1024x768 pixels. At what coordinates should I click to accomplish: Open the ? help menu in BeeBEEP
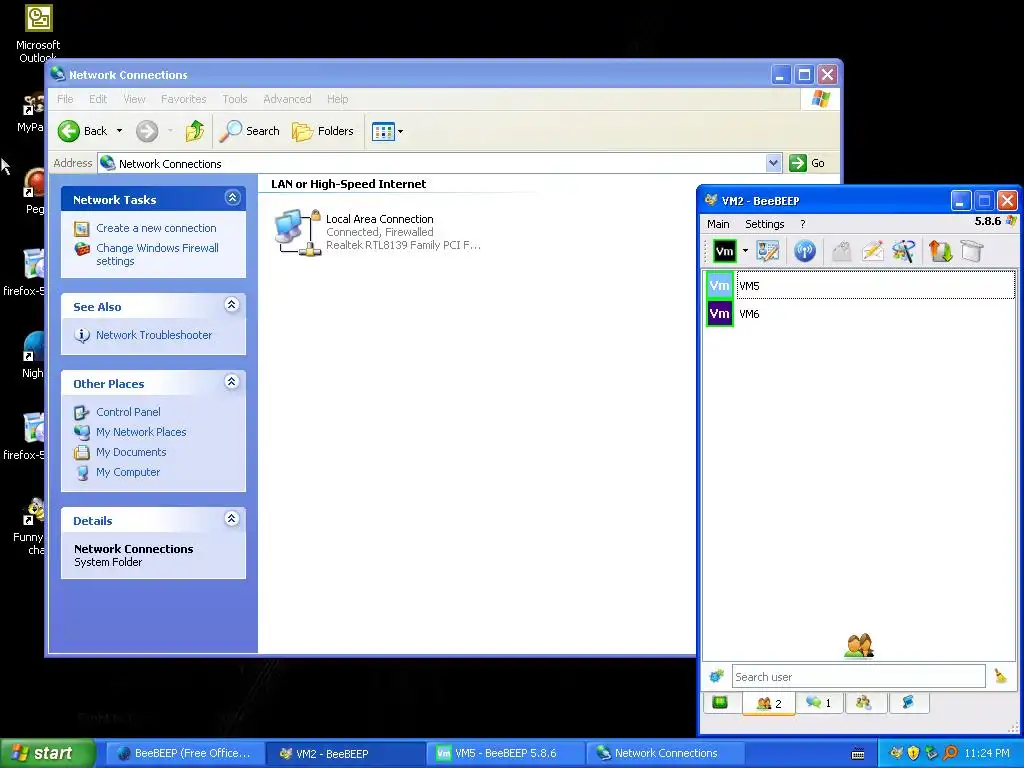803,224
